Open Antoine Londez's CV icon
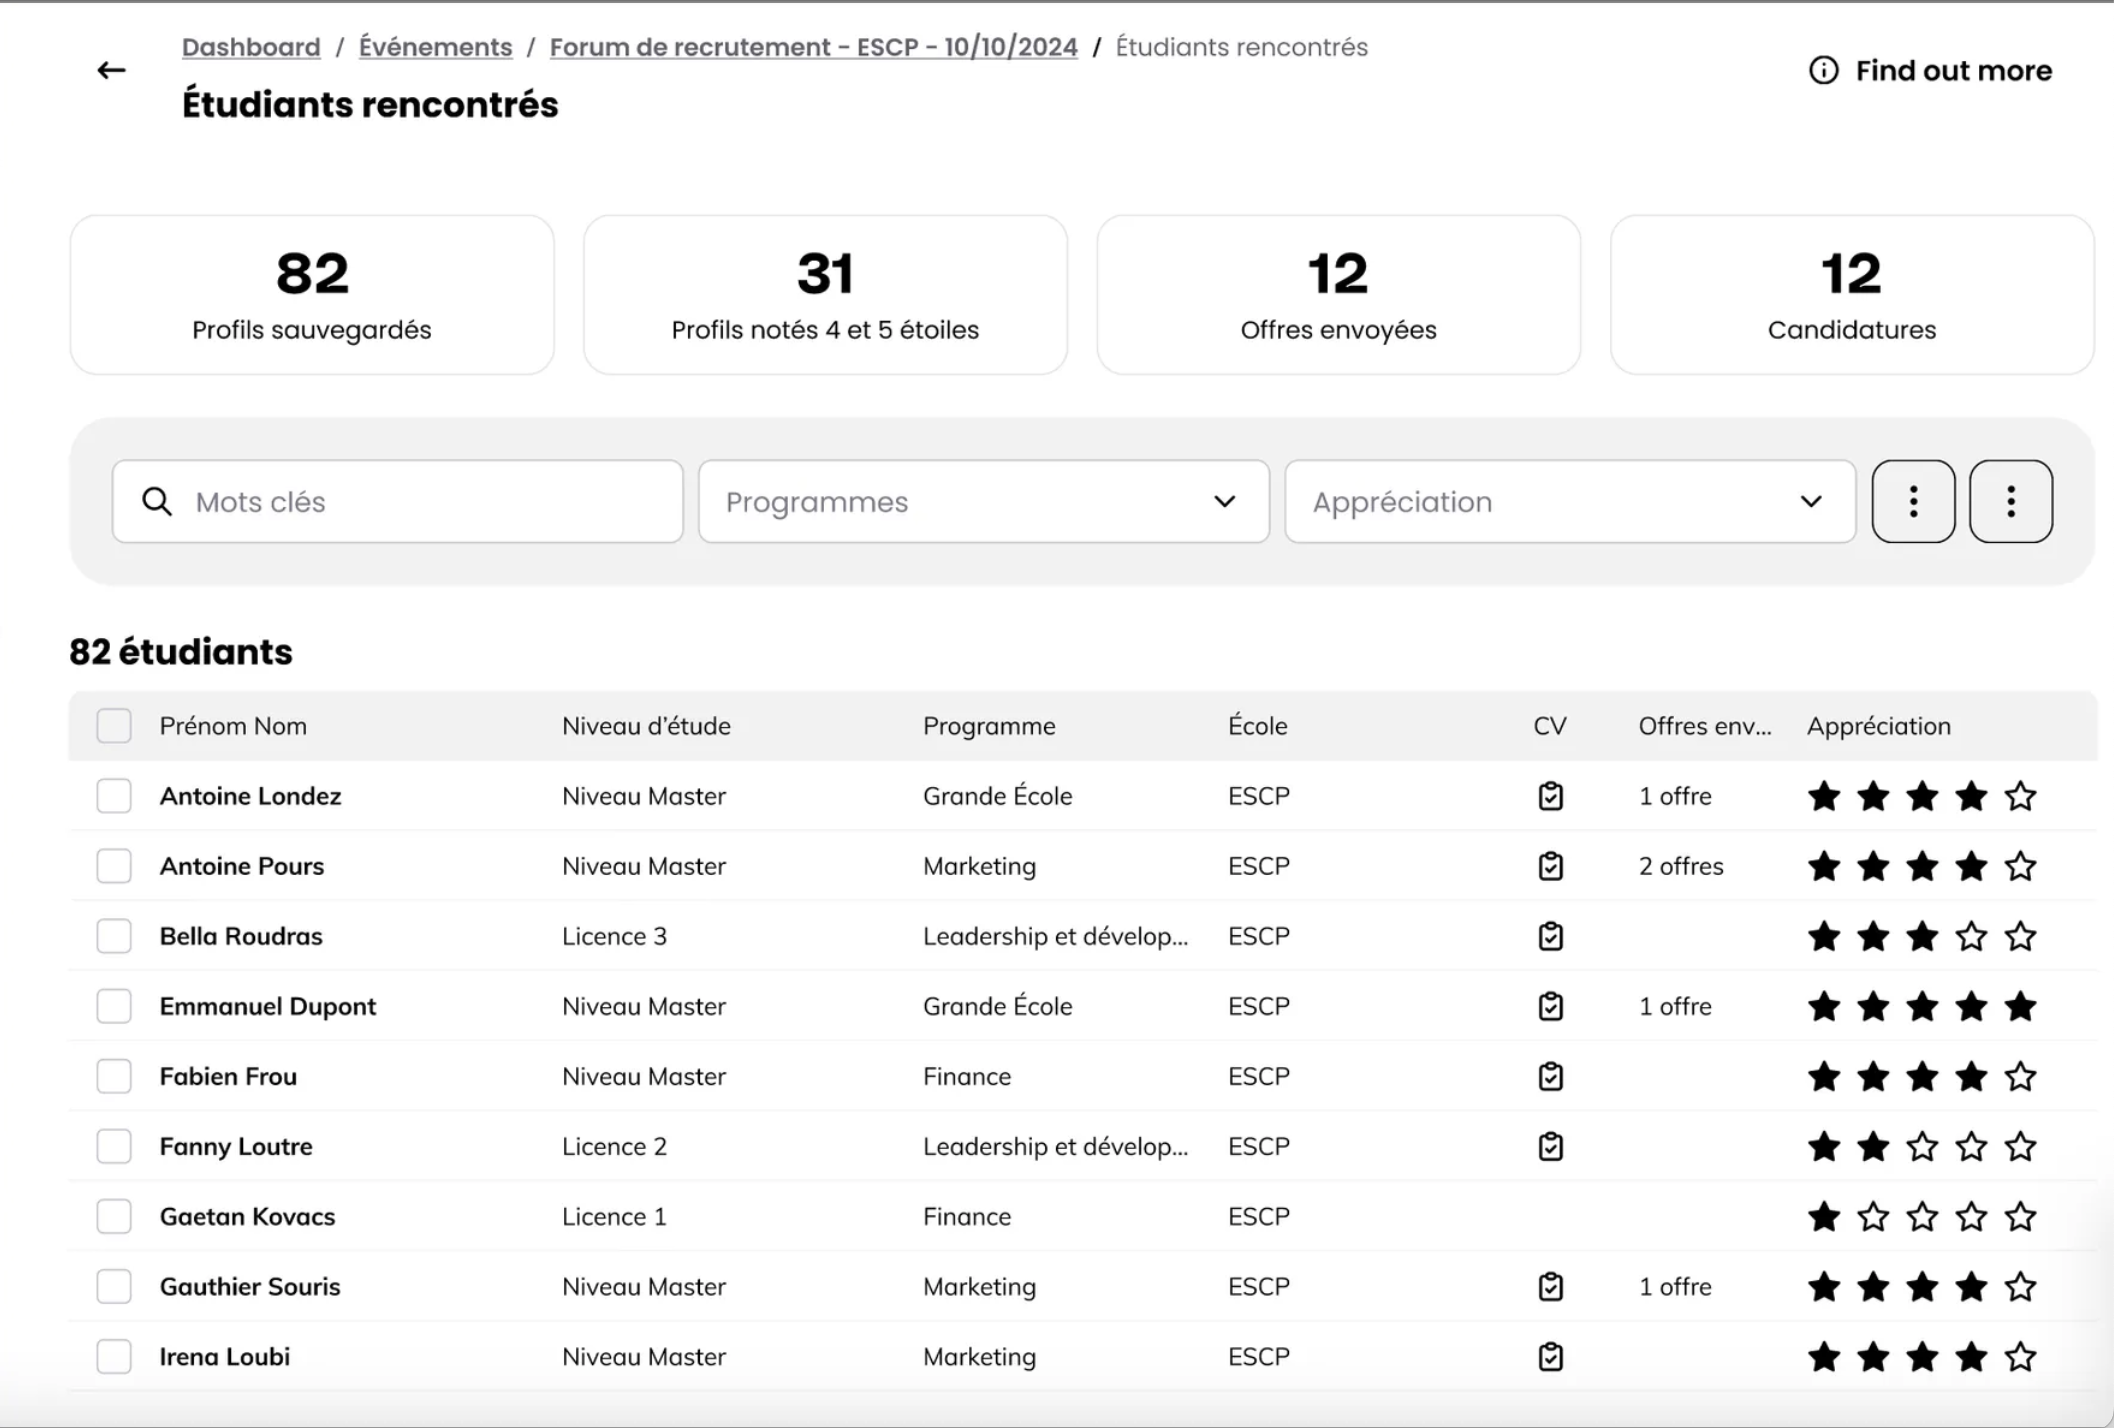This screenshot has height=1428, width=2114. click(1550, 796)
